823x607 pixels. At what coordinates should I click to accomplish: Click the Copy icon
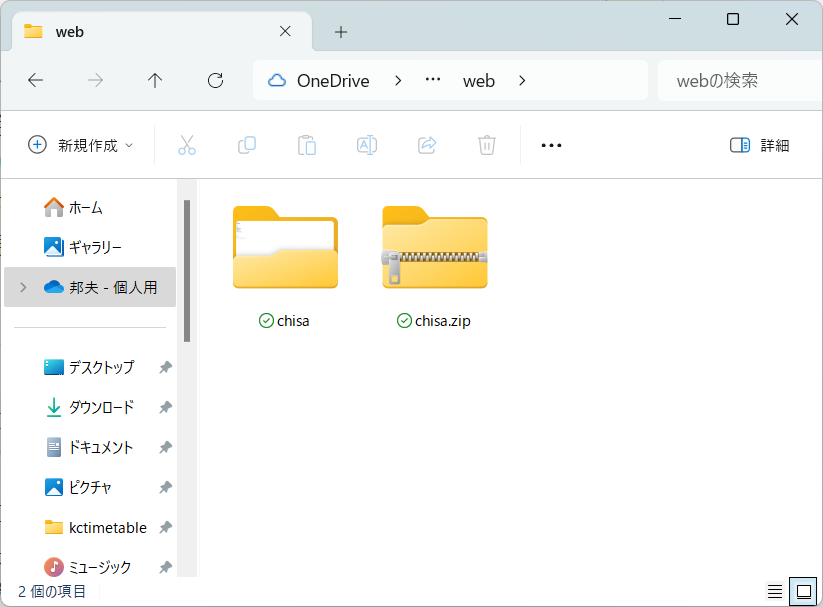click(x=247, y=145)
